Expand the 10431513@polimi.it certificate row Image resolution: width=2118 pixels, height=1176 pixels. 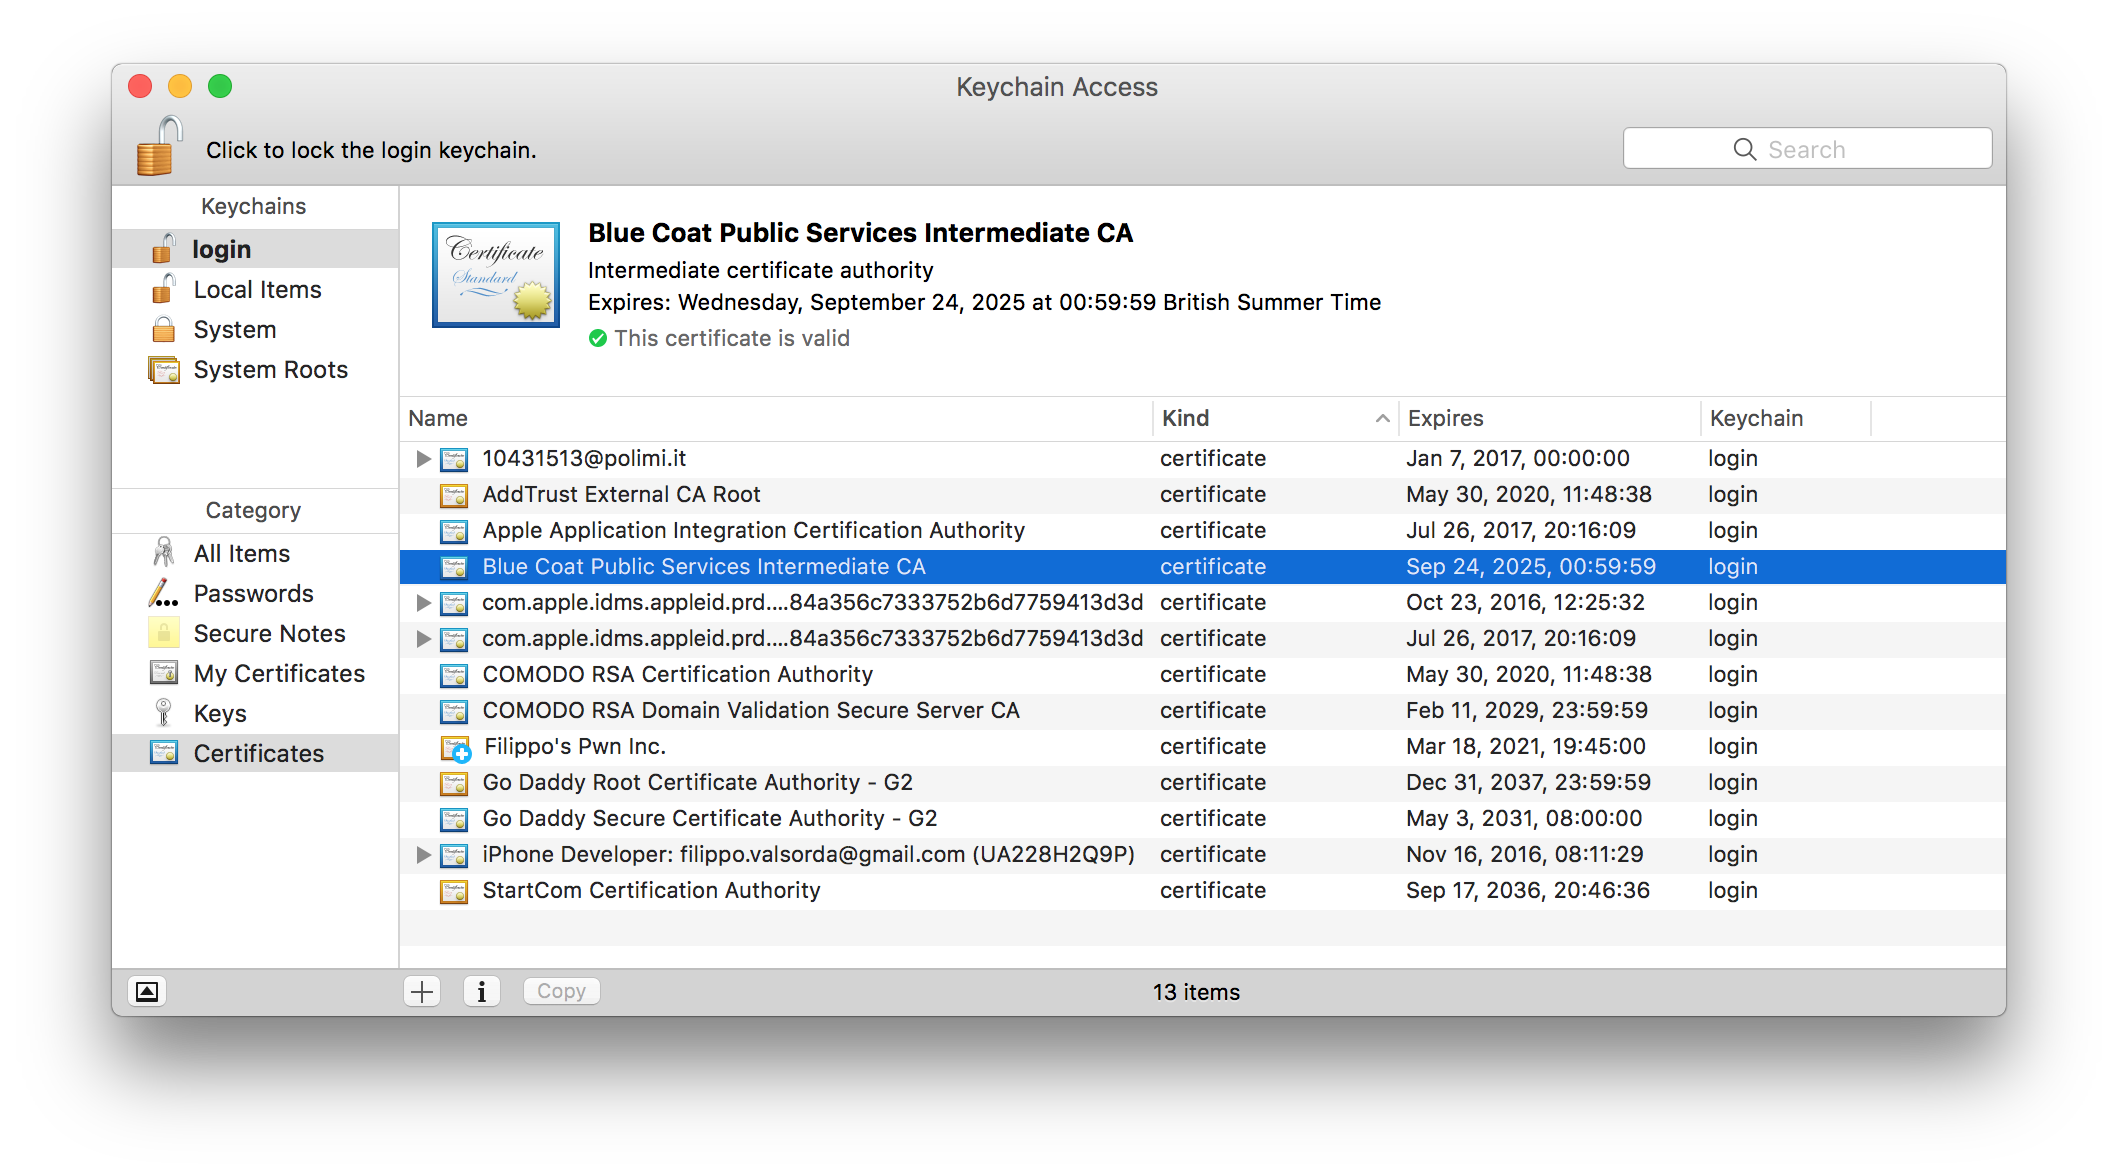tap(423, 458)
